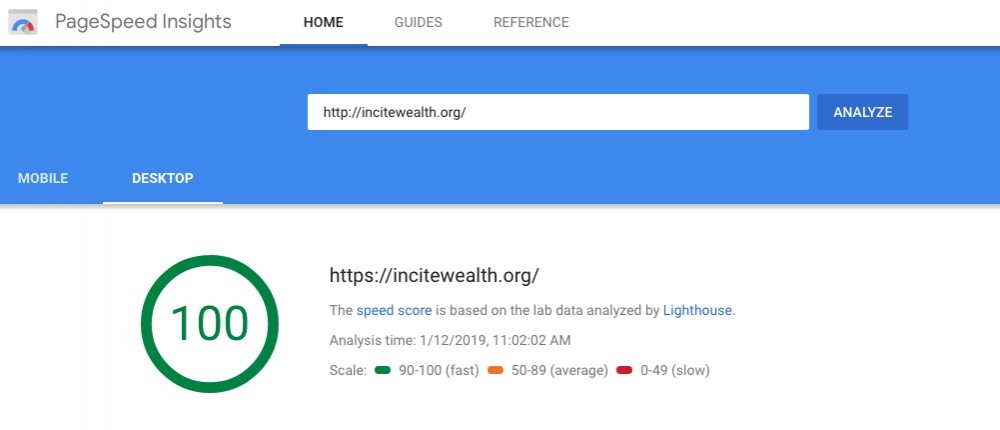Viewport: 1000px width, 430px height.
Task: Click the Analysis time text
Action: tap(450, 340)
